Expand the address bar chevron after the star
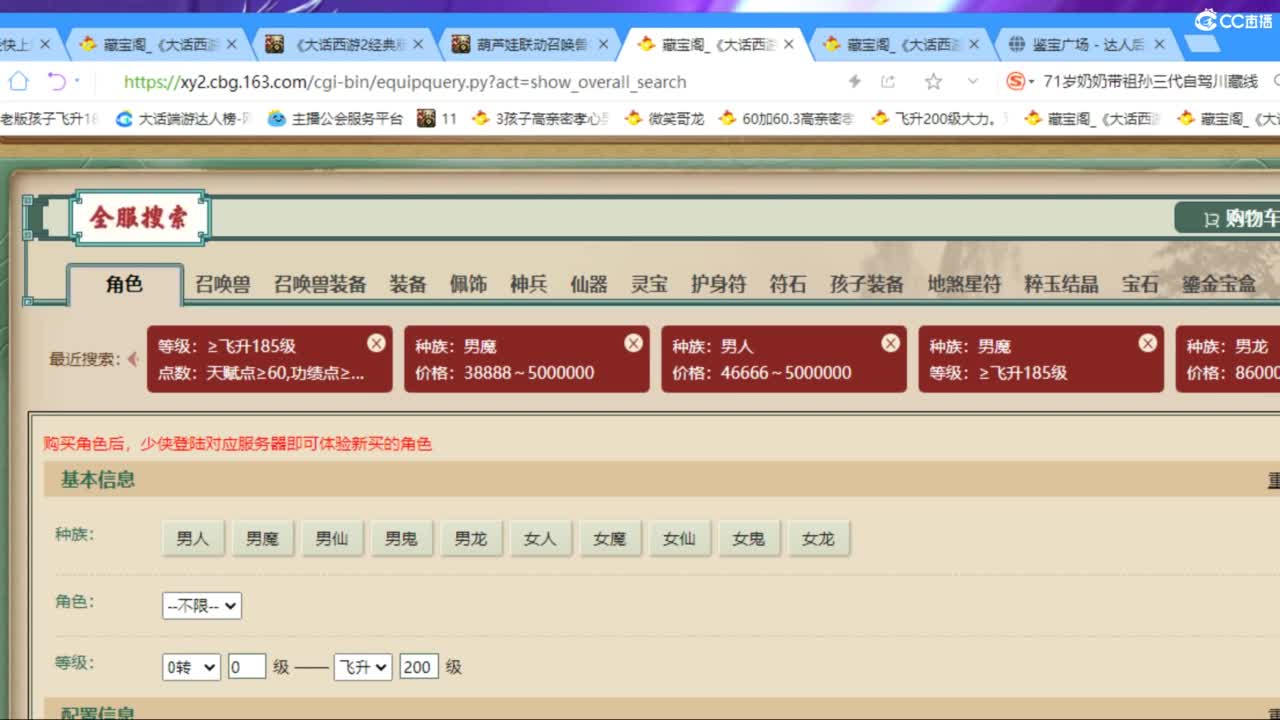This screenshot has height=720, width=1280. click(972, 81)
